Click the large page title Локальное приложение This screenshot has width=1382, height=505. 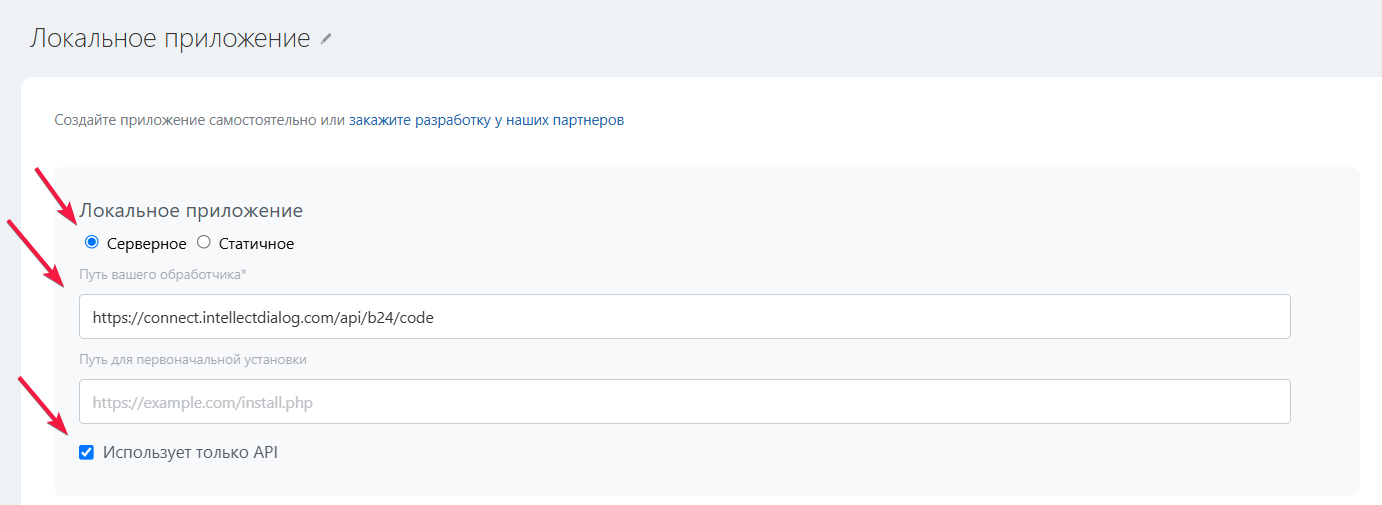170,39
